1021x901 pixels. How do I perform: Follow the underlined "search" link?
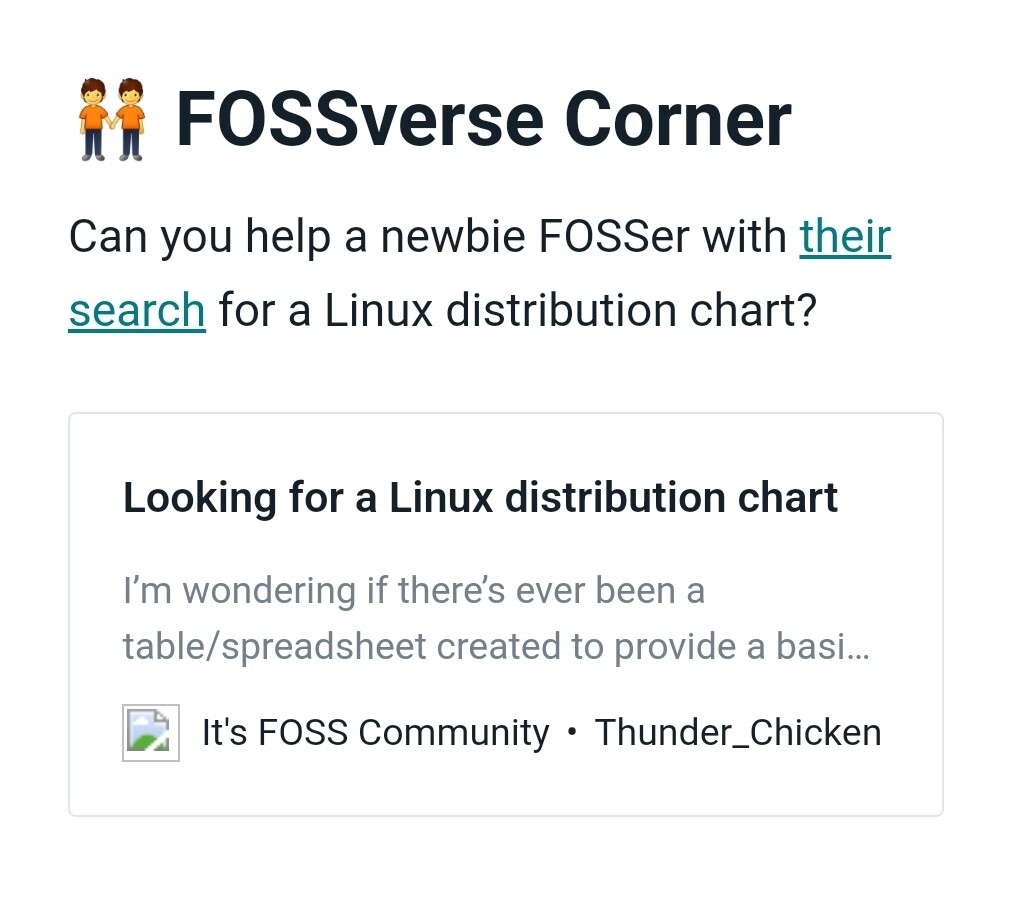[137, 310]
